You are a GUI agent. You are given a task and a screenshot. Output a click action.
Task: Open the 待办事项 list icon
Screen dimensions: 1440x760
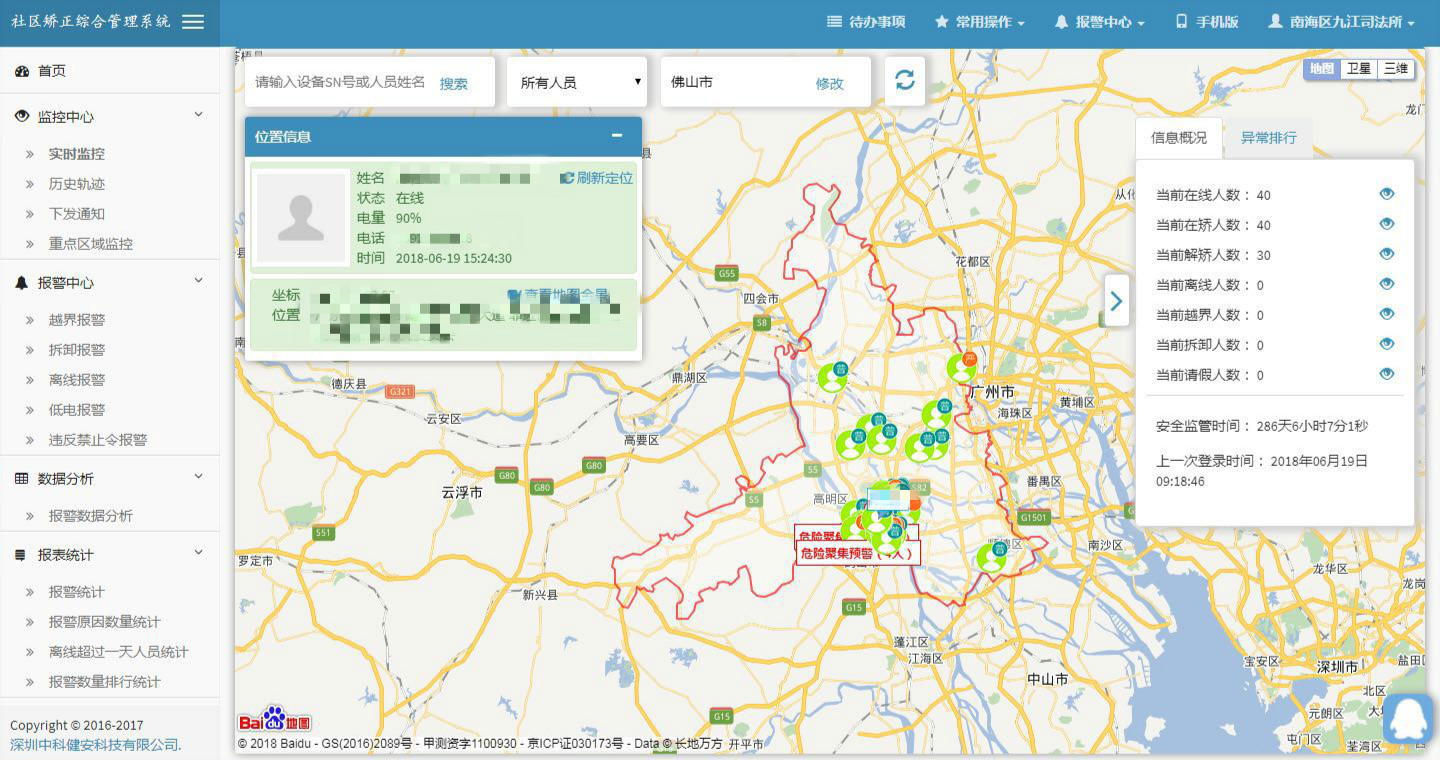(834, 22)
